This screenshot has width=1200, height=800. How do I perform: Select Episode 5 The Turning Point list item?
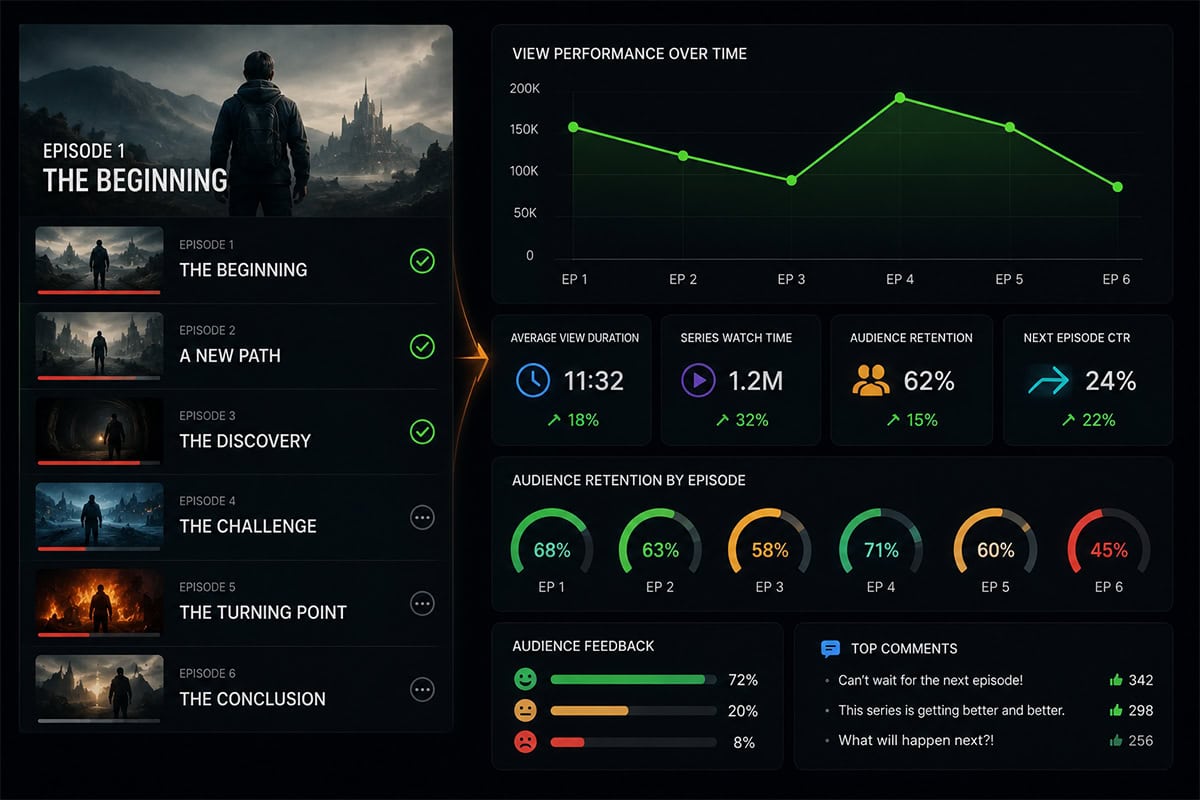point(236,603)
